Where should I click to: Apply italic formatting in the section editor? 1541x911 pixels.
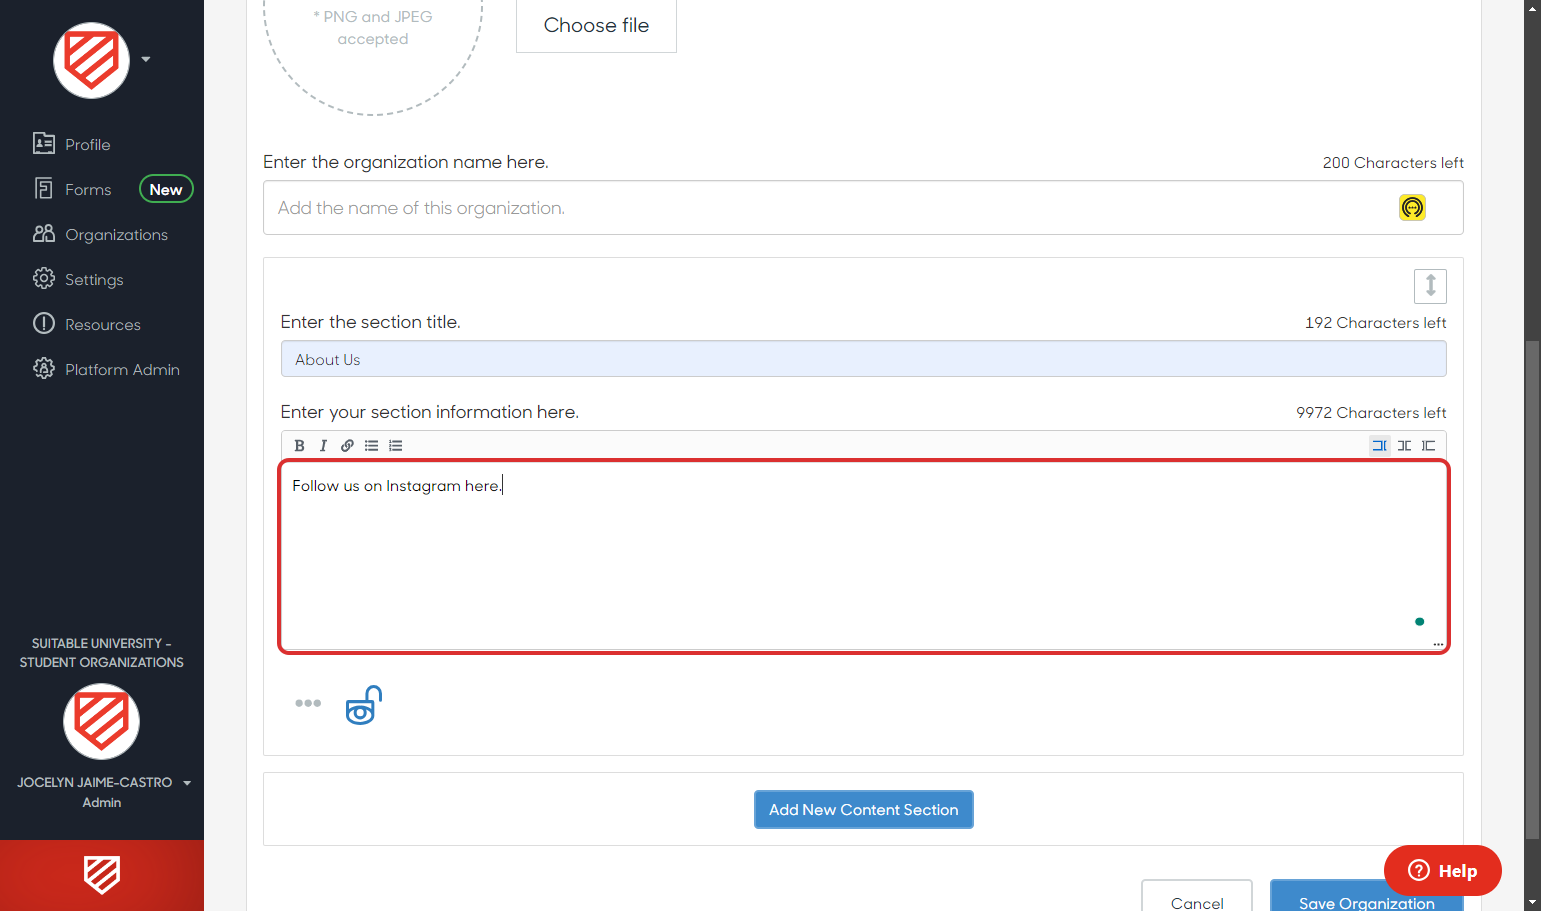point(323,445)
